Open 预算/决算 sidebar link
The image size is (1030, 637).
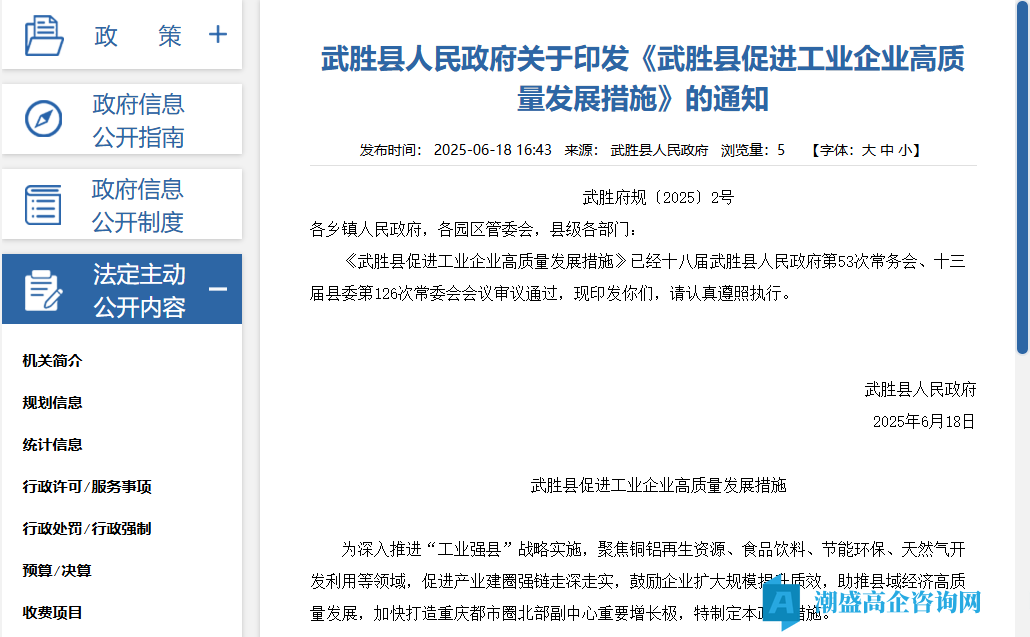[x=57, y=571]
